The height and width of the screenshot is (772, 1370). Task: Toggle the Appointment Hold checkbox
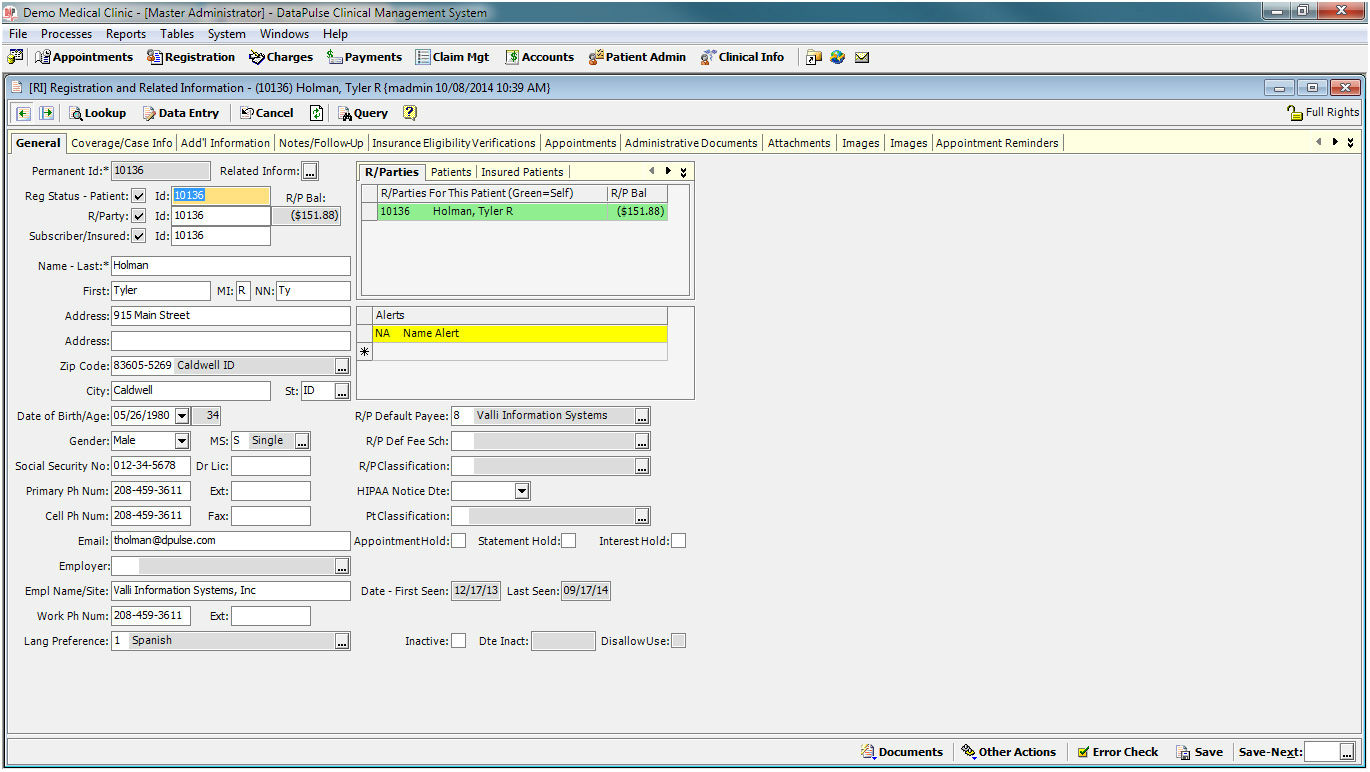pos(458,541)
